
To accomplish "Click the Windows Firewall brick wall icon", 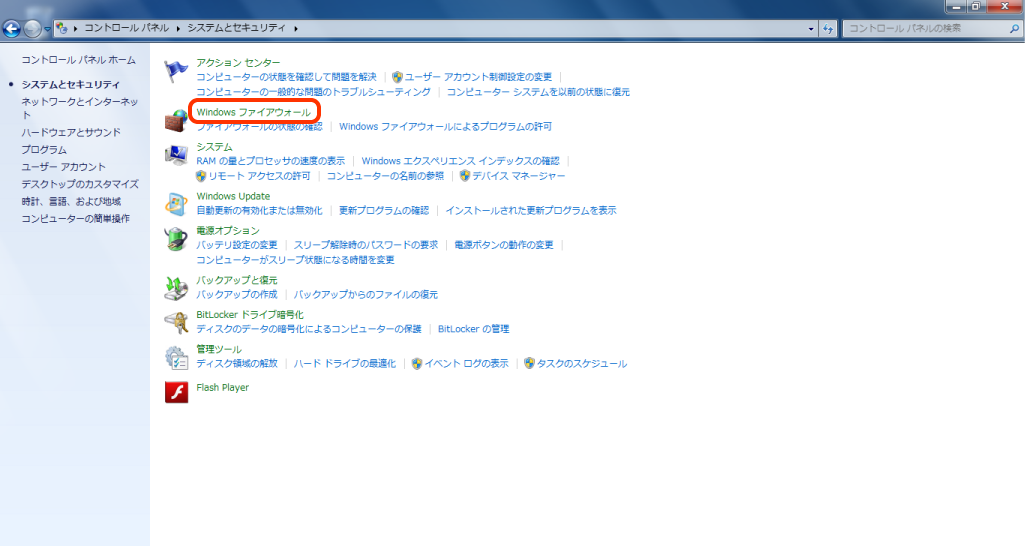I will tap(176, 120).
